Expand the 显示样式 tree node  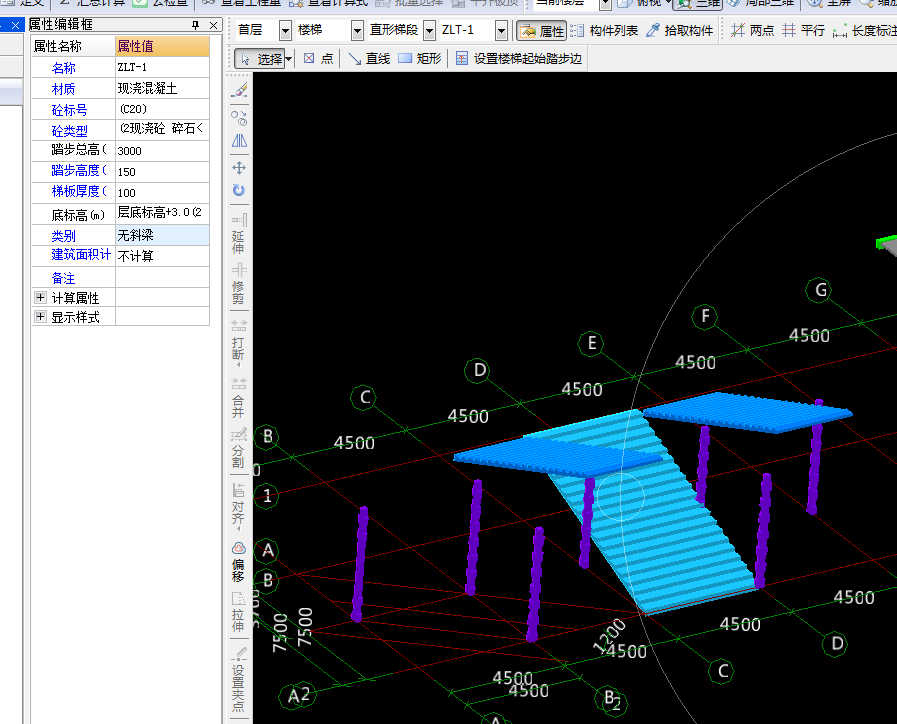(40, 317)
